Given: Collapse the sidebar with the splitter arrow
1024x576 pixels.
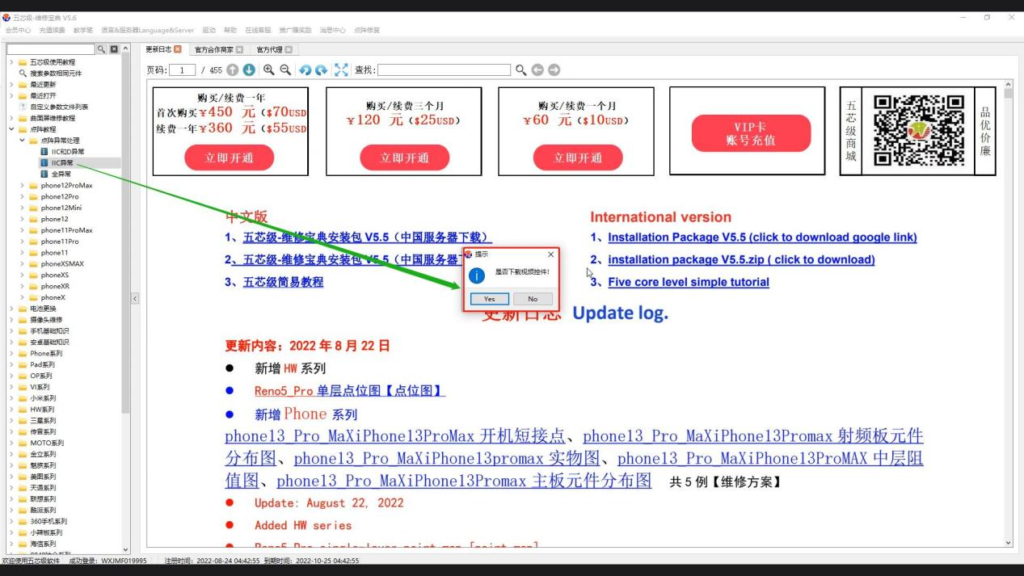Looking at the screenshot, I should 135,298.
